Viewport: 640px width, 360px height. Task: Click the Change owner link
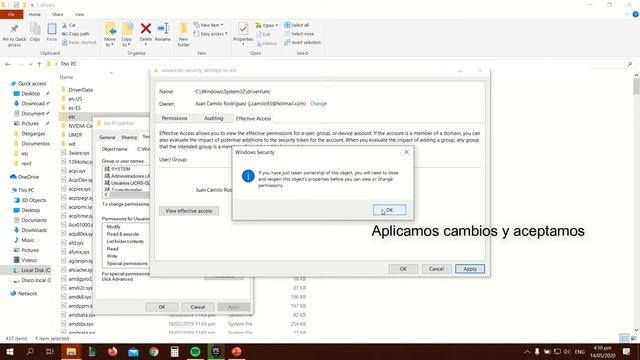coord(318,104)
